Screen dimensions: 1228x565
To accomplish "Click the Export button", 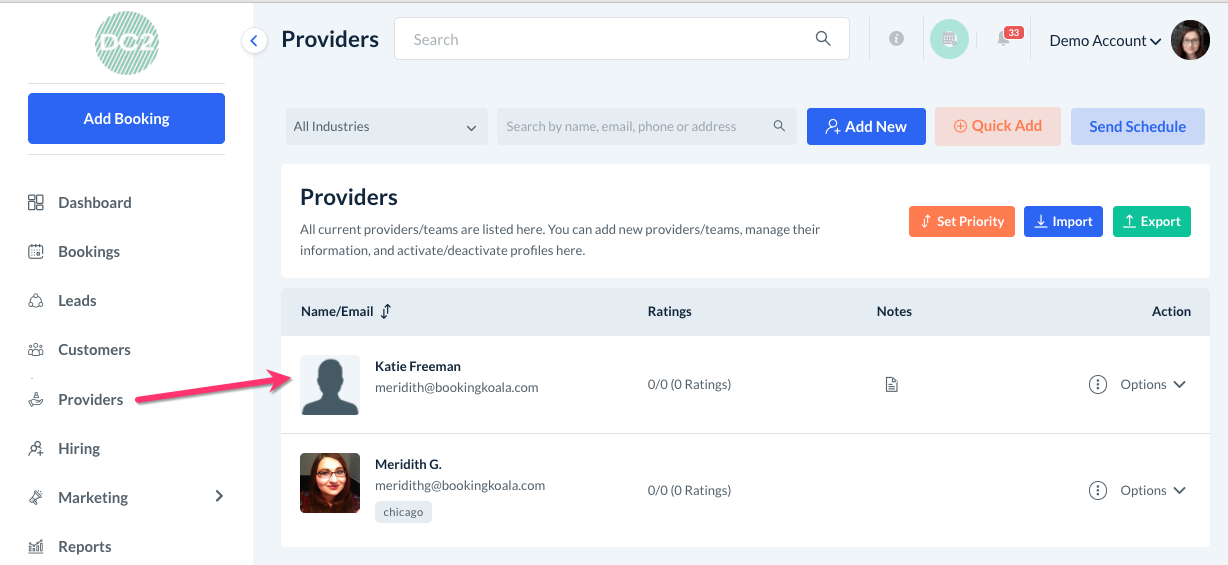I will [1151, 222].
